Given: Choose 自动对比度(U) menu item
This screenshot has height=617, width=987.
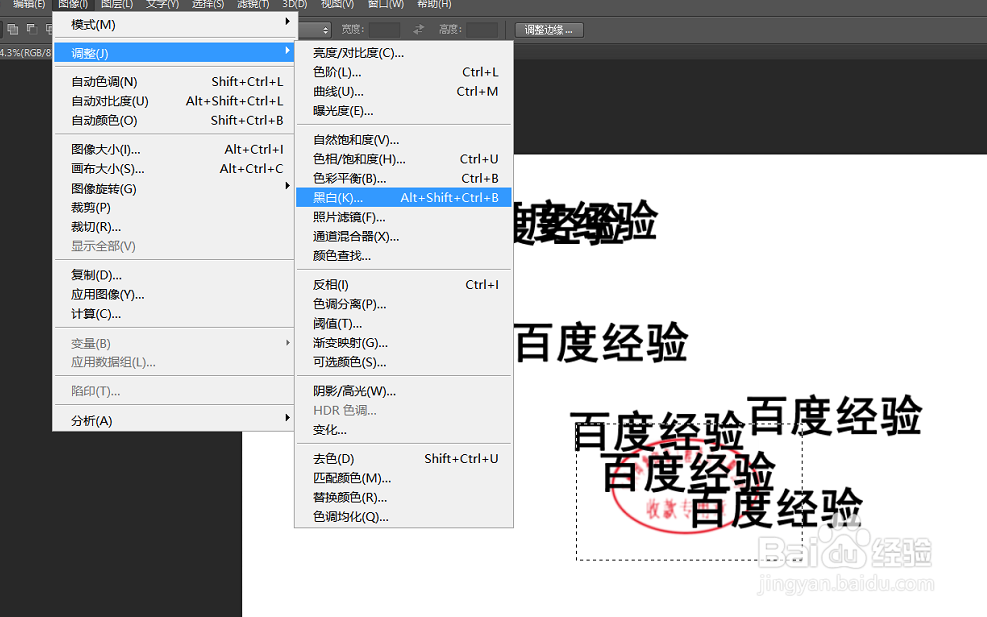Looking at the screenshot, I should 174,101.
